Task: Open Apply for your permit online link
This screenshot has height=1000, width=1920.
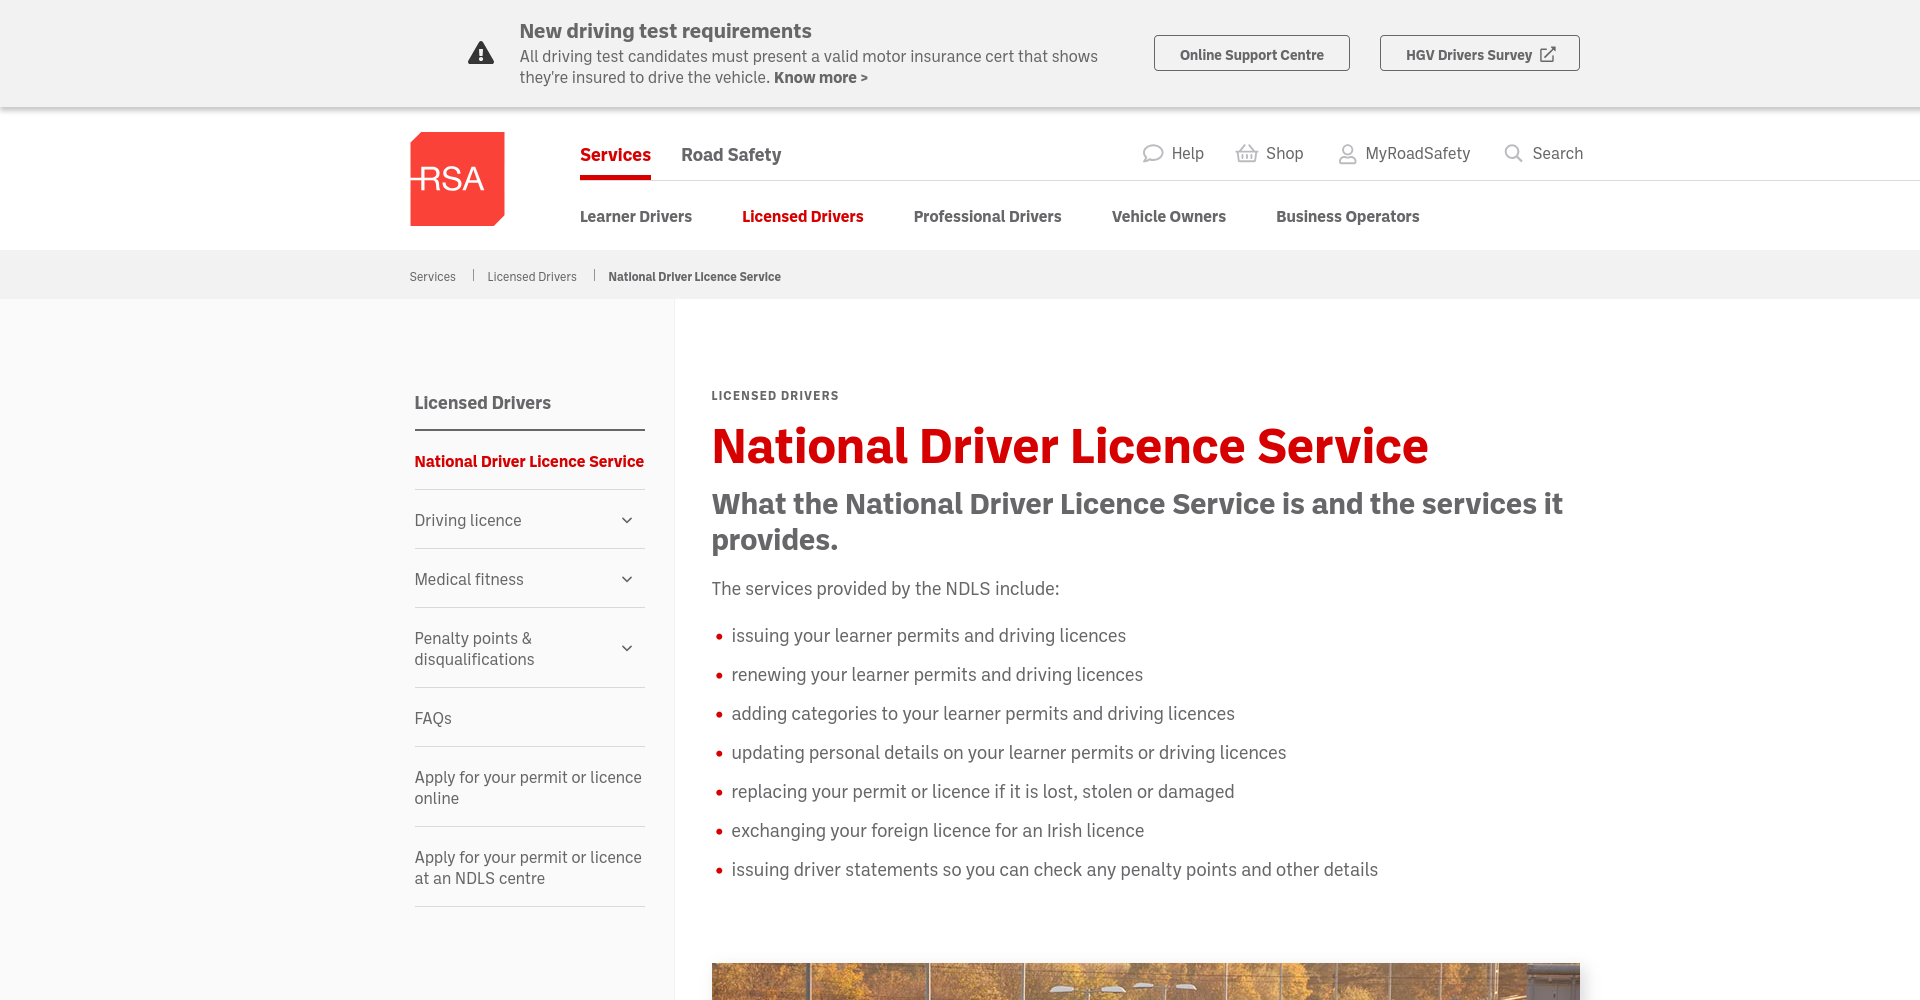Action: pos(528,788)
